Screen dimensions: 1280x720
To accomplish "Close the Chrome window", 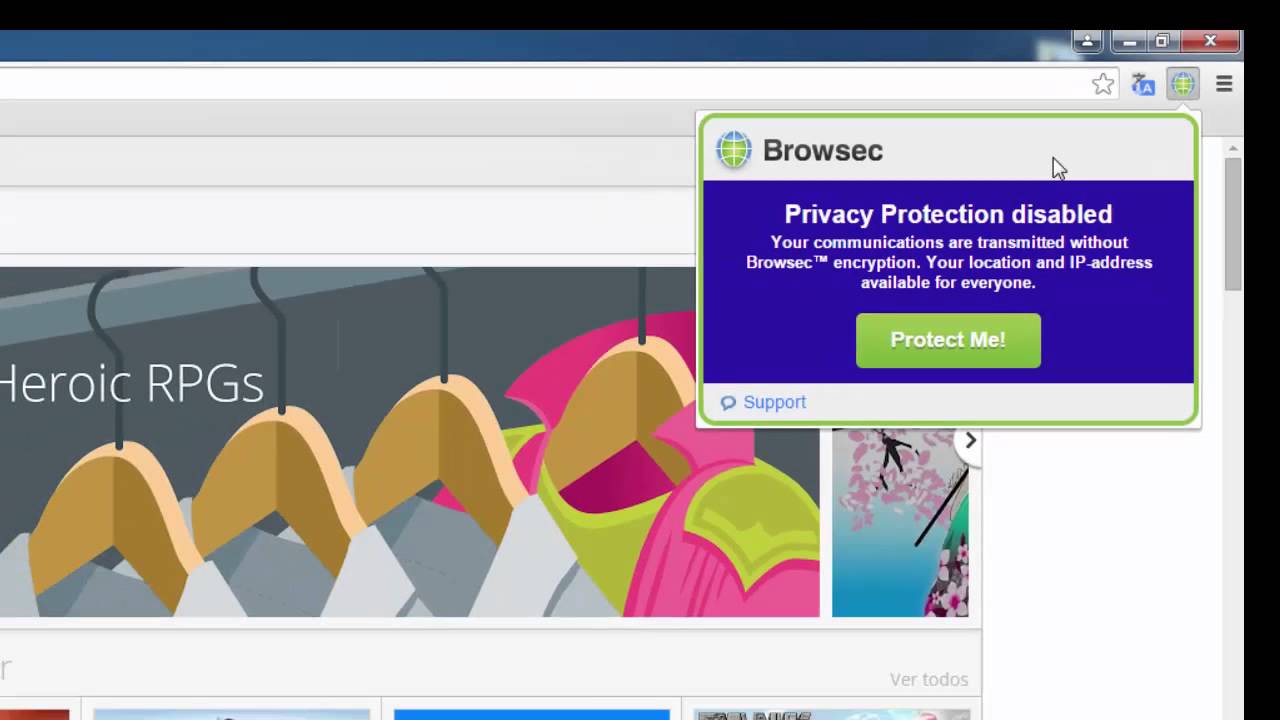I will coord(1210,41).
